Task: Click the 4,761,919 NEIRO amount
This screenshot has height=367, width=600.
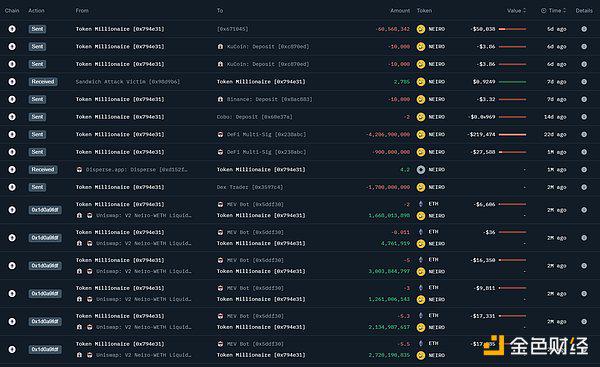Action: [x=395, y=243]
